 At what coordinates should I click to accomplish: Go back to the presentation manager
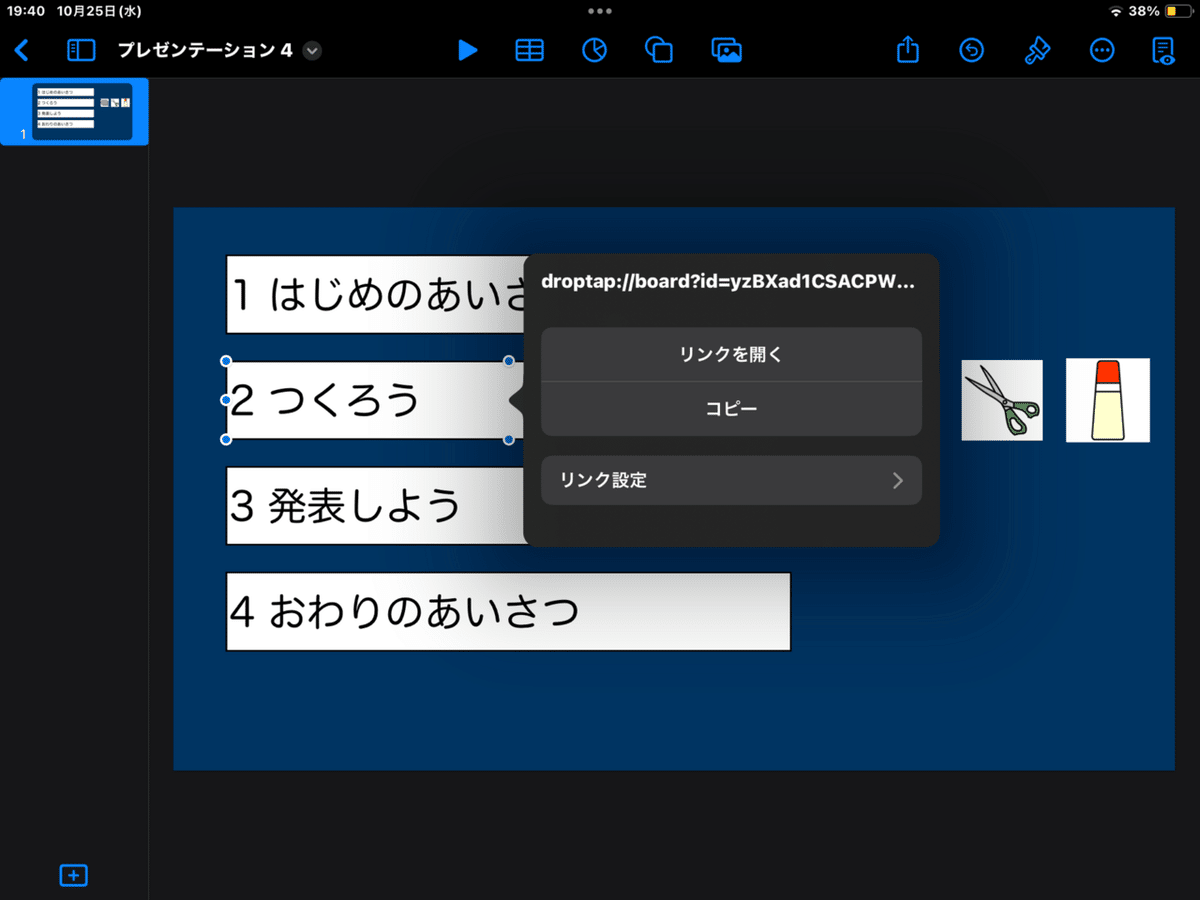coord(22,50)
